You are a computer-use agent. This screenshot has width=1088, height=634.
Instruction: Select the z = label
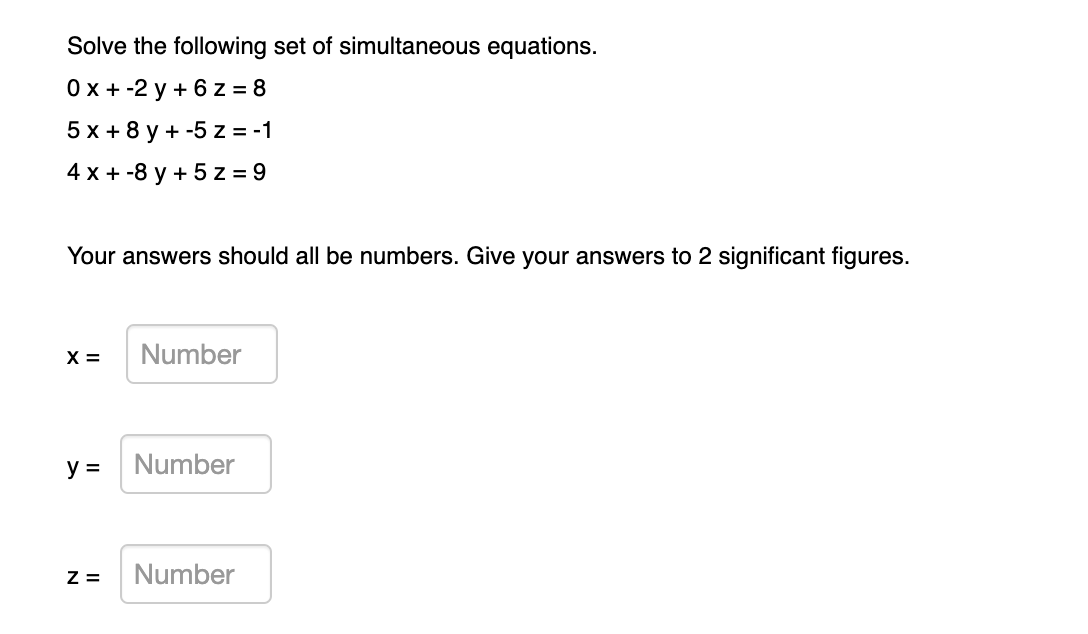pos(84,576)
